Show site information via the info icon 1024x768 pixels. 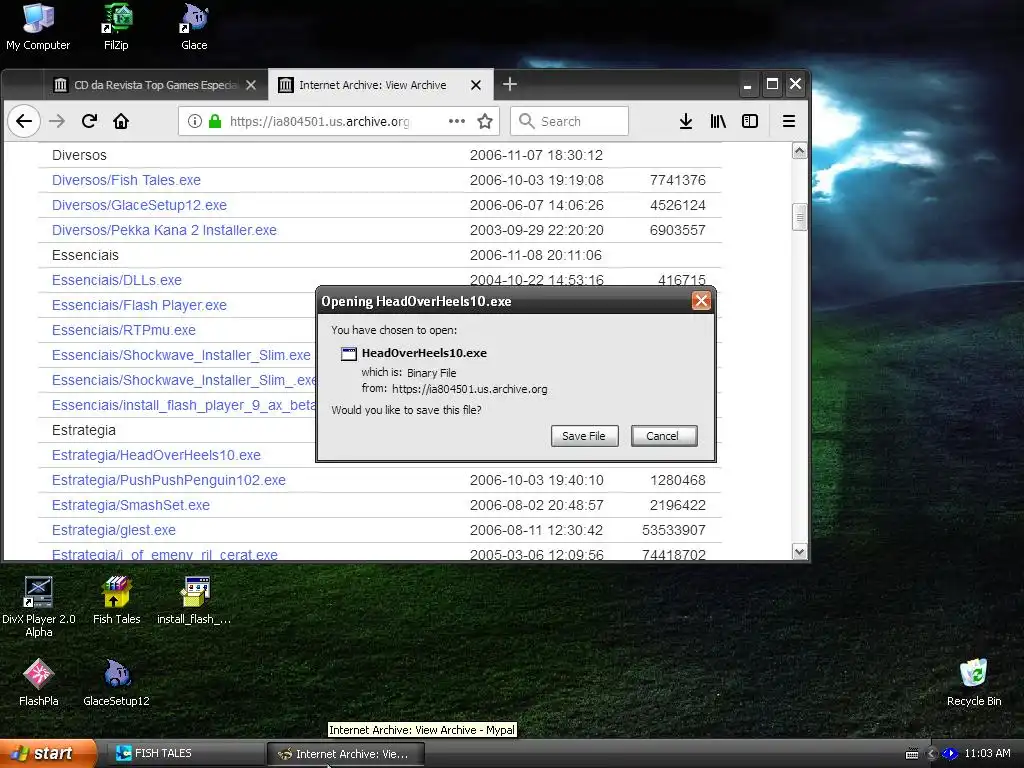(x=195, y=121)
